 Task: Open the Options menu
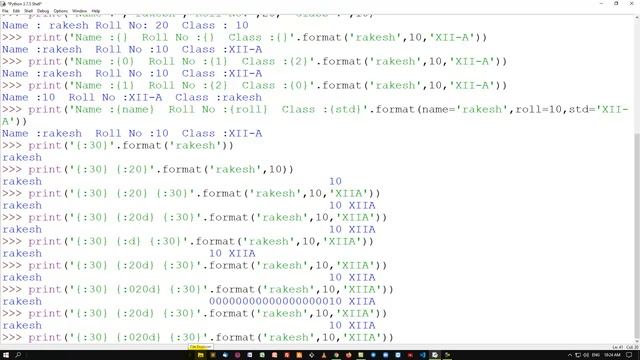pos(60,11)
